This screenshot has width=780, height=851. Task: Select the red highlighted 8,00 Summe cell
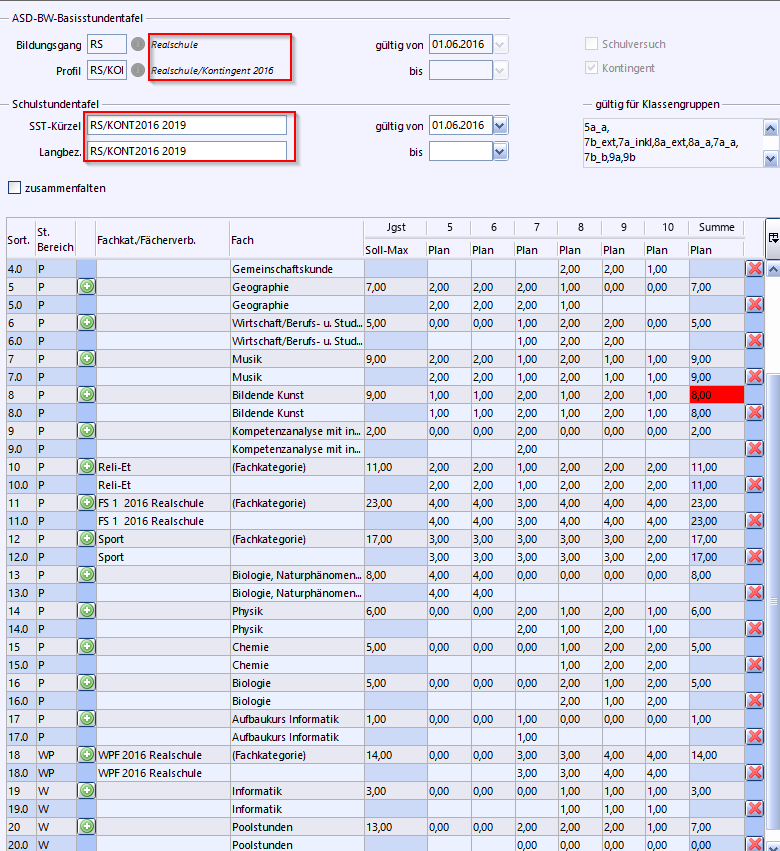click(x=716, y=395)
